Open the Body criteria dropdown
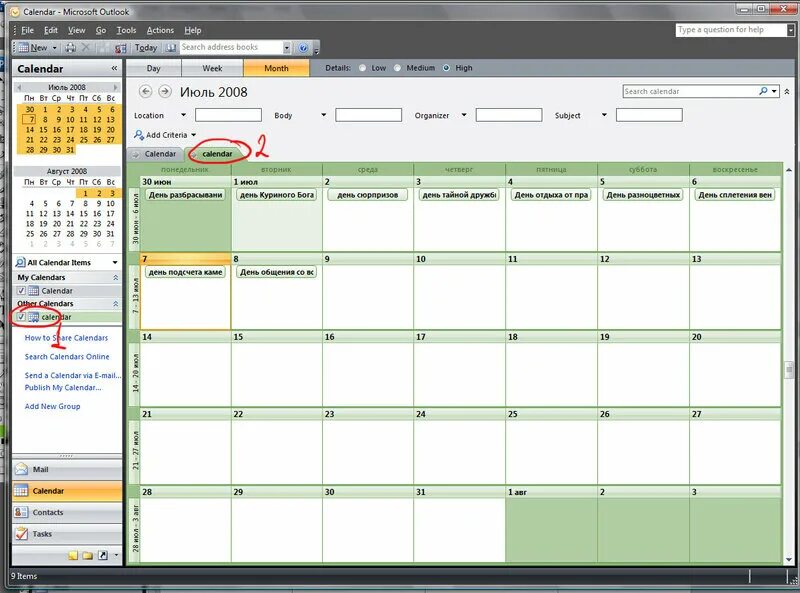Image resolution: width=800 pixels, height=593 pixels. click(x=323, y=115)
